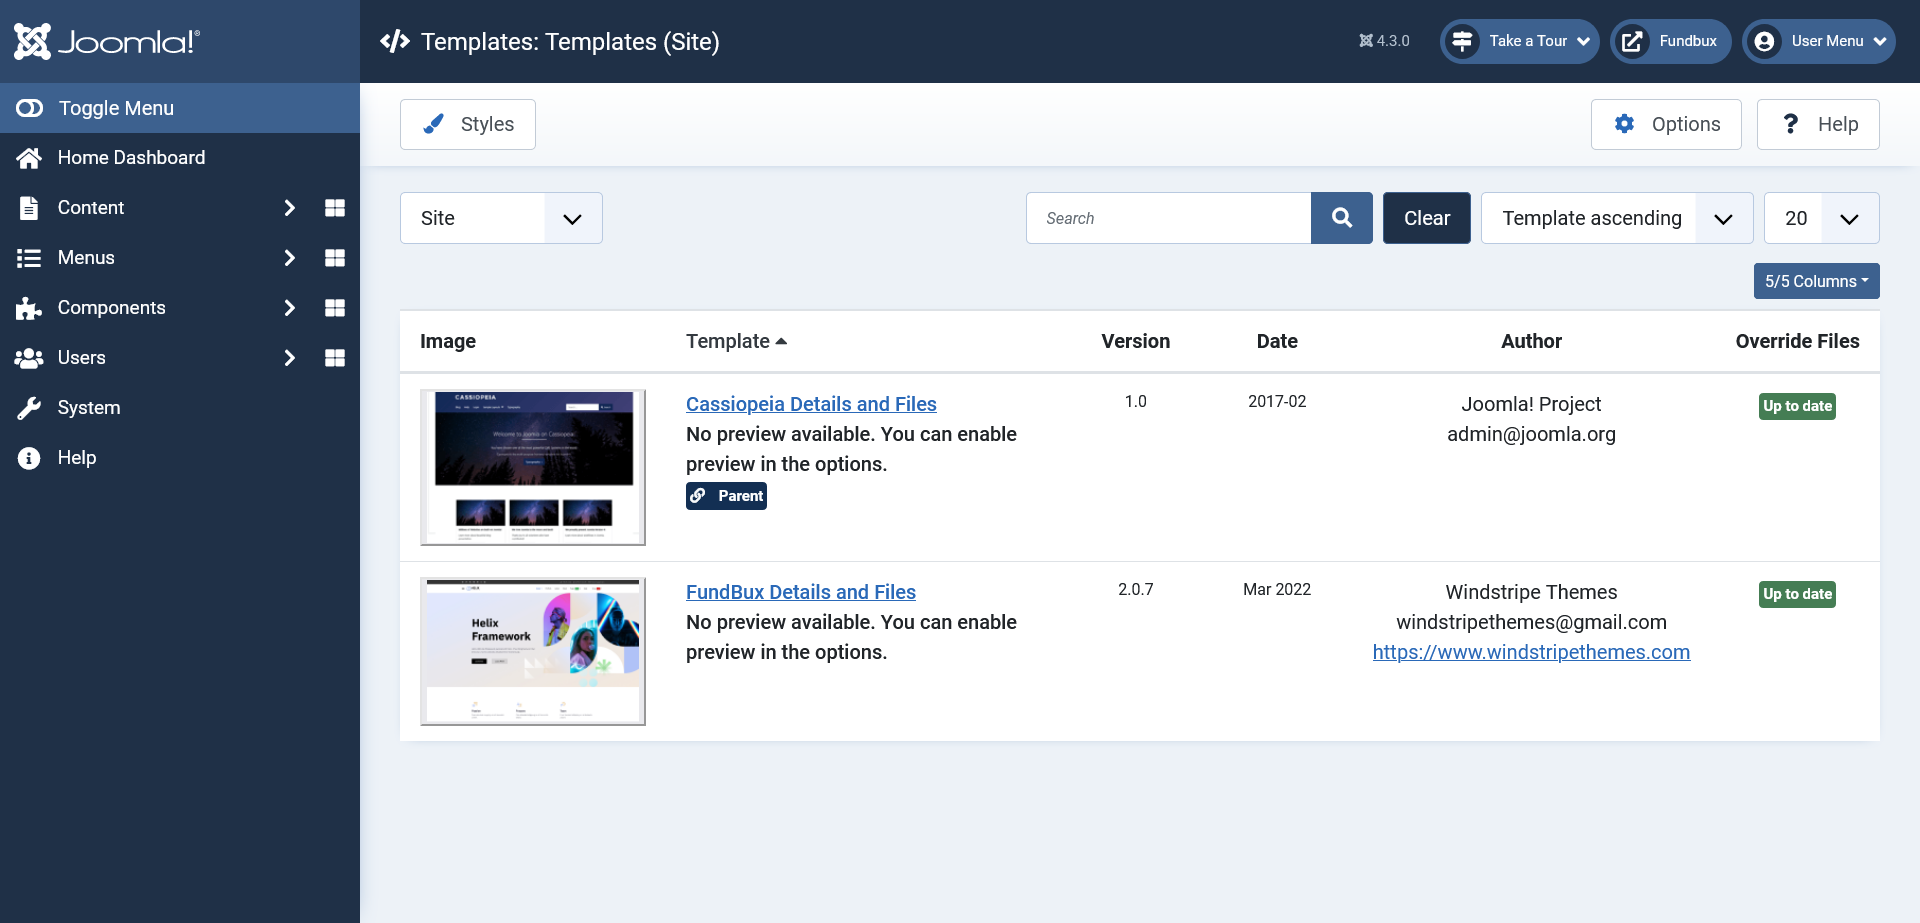
Task: Click the System wrench icon
Action: pyautogui.click(x=29, y=408)
